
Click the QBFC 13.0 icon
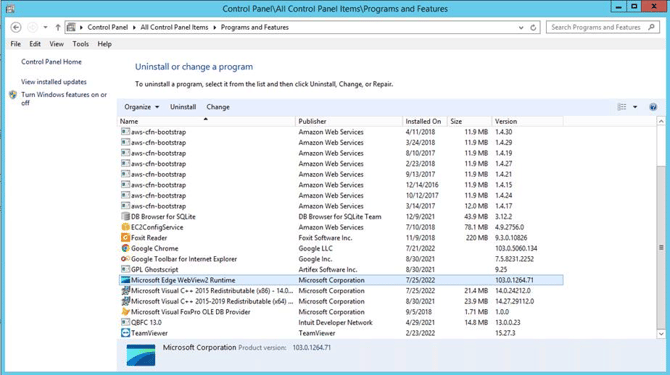pos(125,322)
